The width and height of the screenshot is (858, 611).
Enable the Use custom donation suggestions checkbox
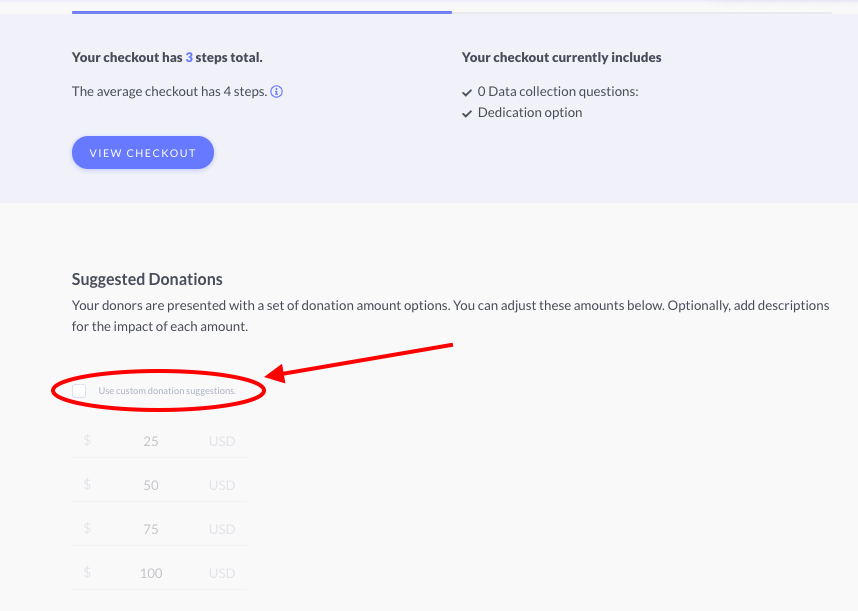(79, 391)
